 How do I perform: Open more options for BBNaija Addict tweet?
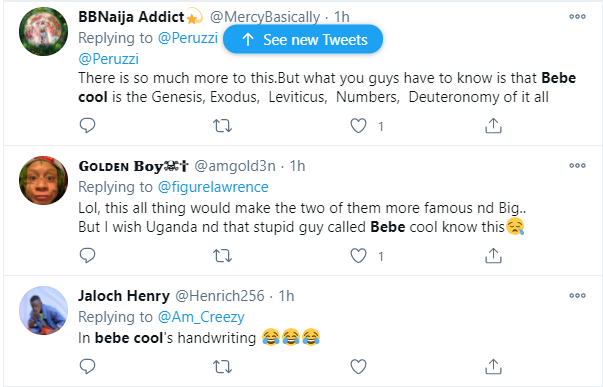(x=577, y=17)
